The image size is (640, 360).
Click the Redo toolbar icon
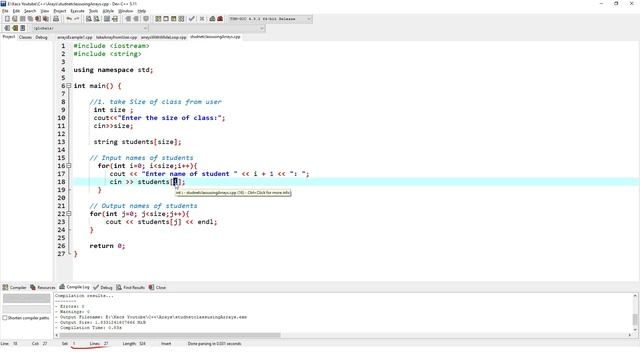[77, 19]
